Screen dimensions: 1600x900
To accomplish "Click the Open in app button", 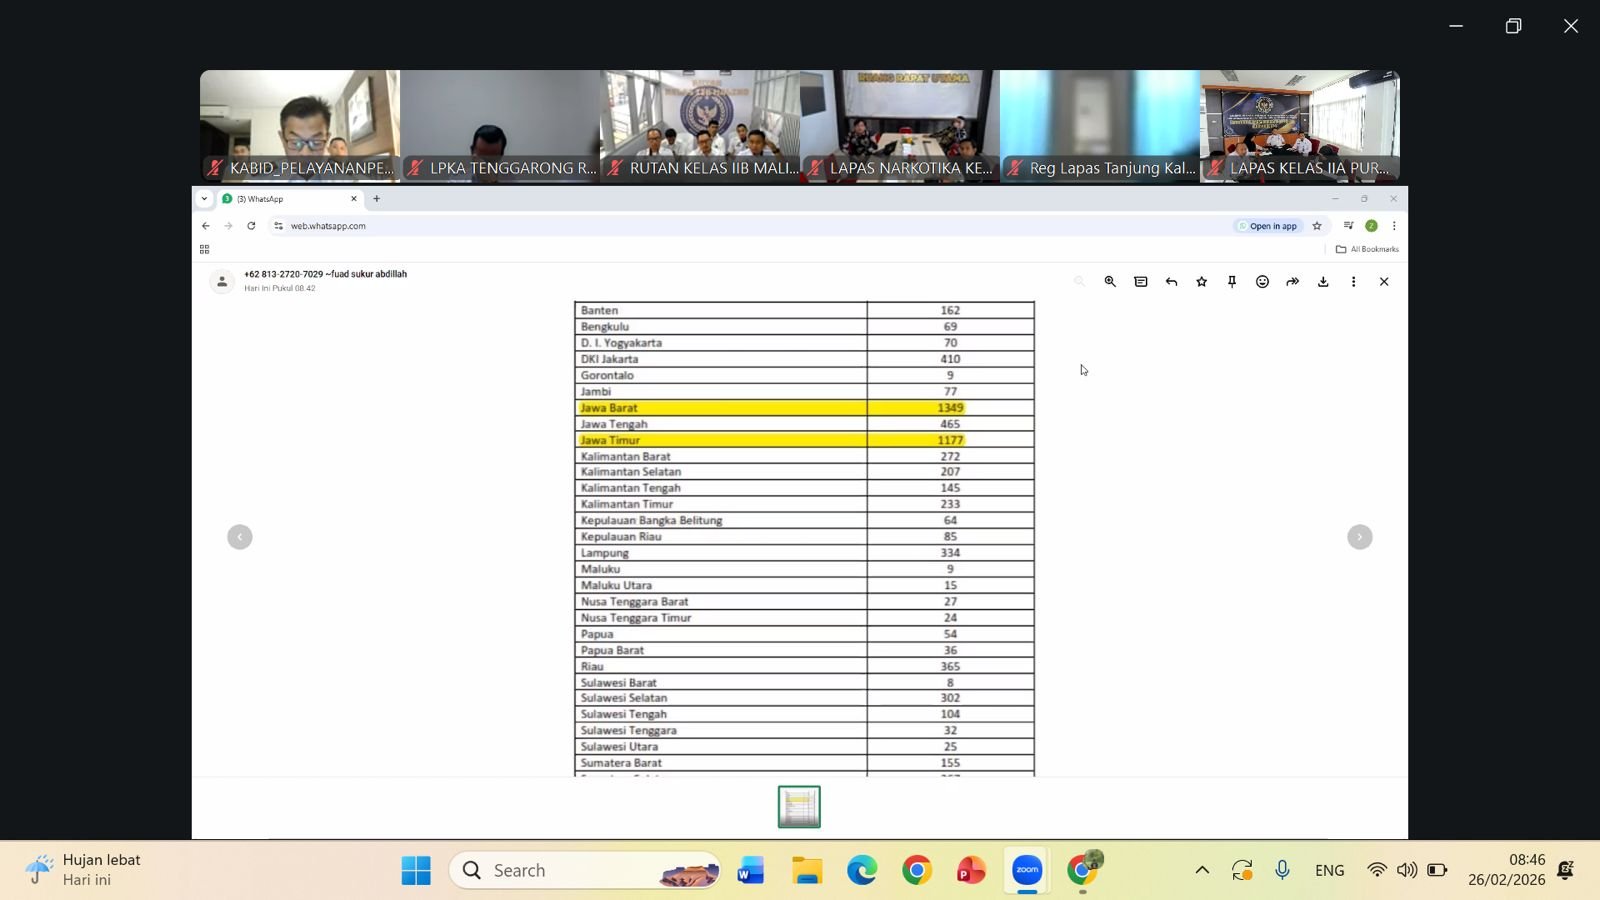I will coord(1268,226).
